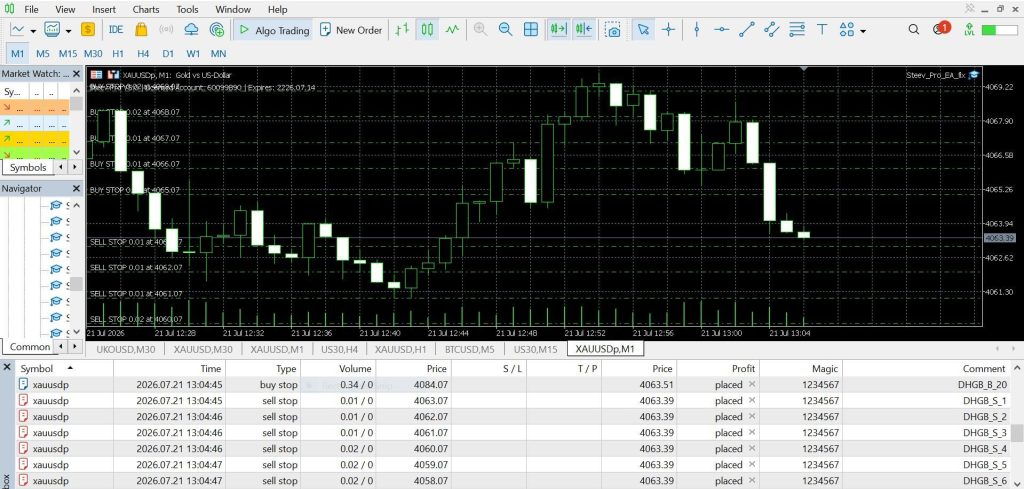Click the connection status bar indicator
The height and width of the screenshot is (489, 1024).
click(x=999, y=30)
